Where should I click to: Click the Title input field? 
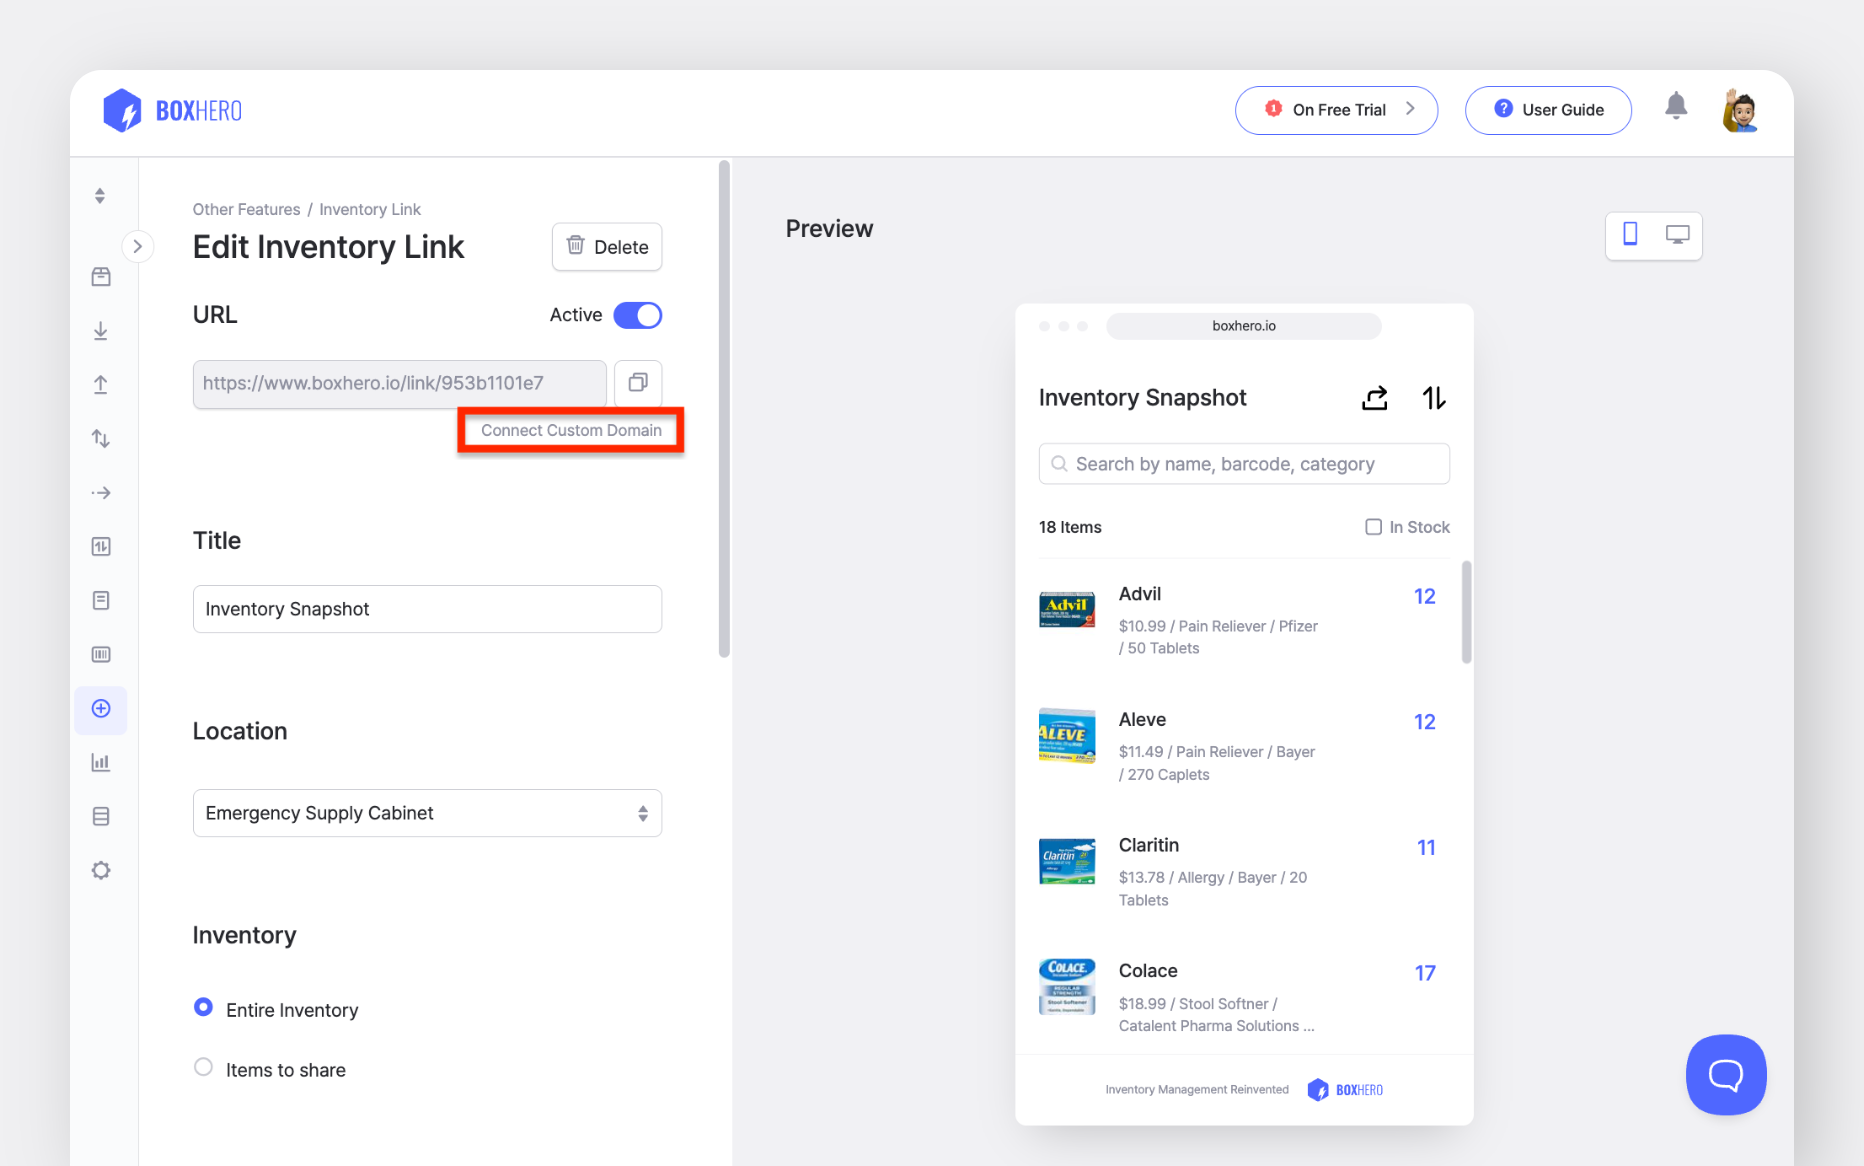[x=427, y=609]
